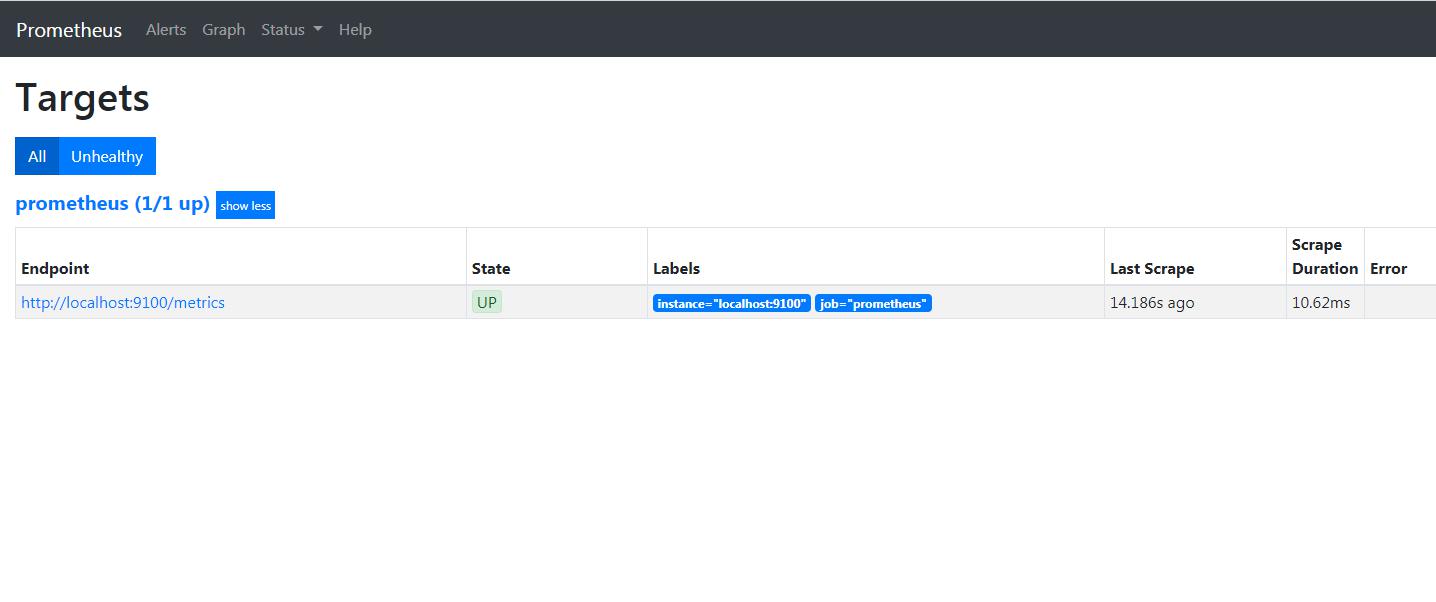The width and height of the screenshot is (1436, 602).
Task: Click the UP state badge
Action: [x=487, y=302]
